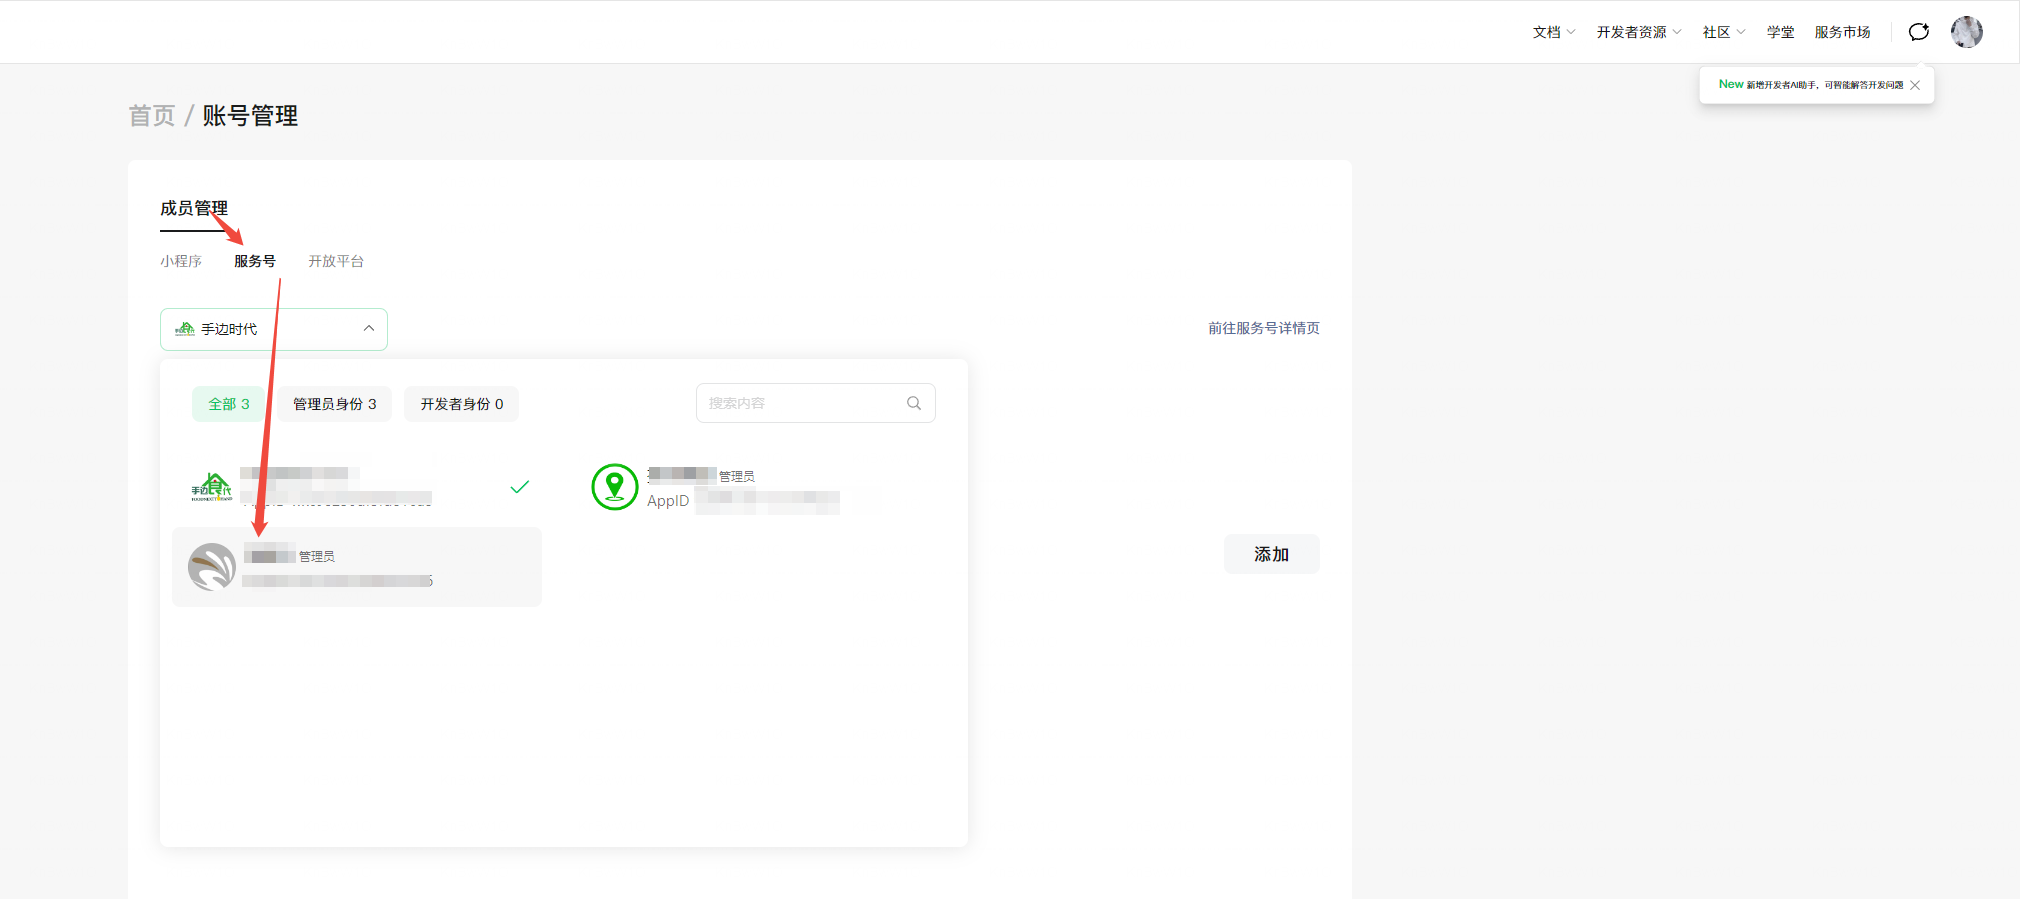This screenshot has height=899, width=2020.
Task: Select the green location pin account icon
Action: pyautogui.click(x=614, y=487)
